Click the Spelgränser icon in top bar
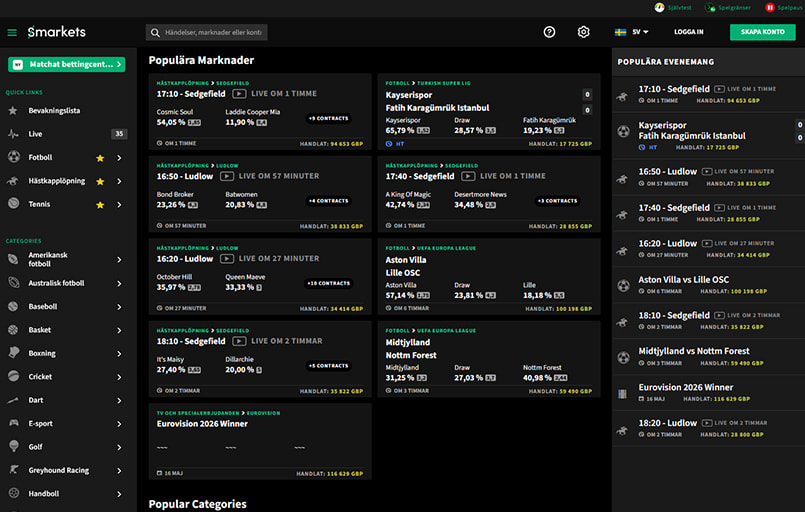The image size is (805, 512). pyautogui.click(x=710, y=7)
